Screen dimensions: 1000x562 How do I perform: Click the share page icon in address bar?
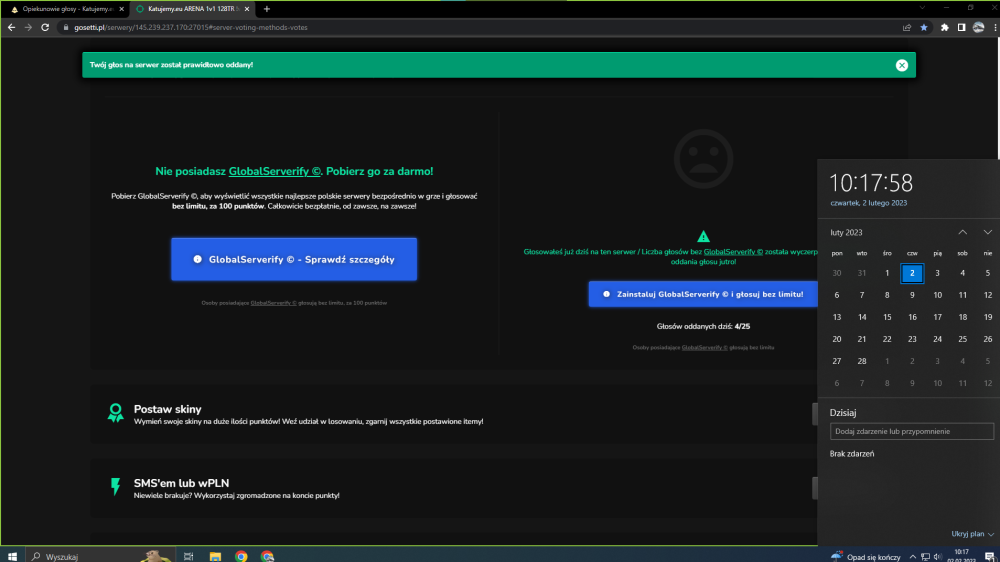point(906,27)
